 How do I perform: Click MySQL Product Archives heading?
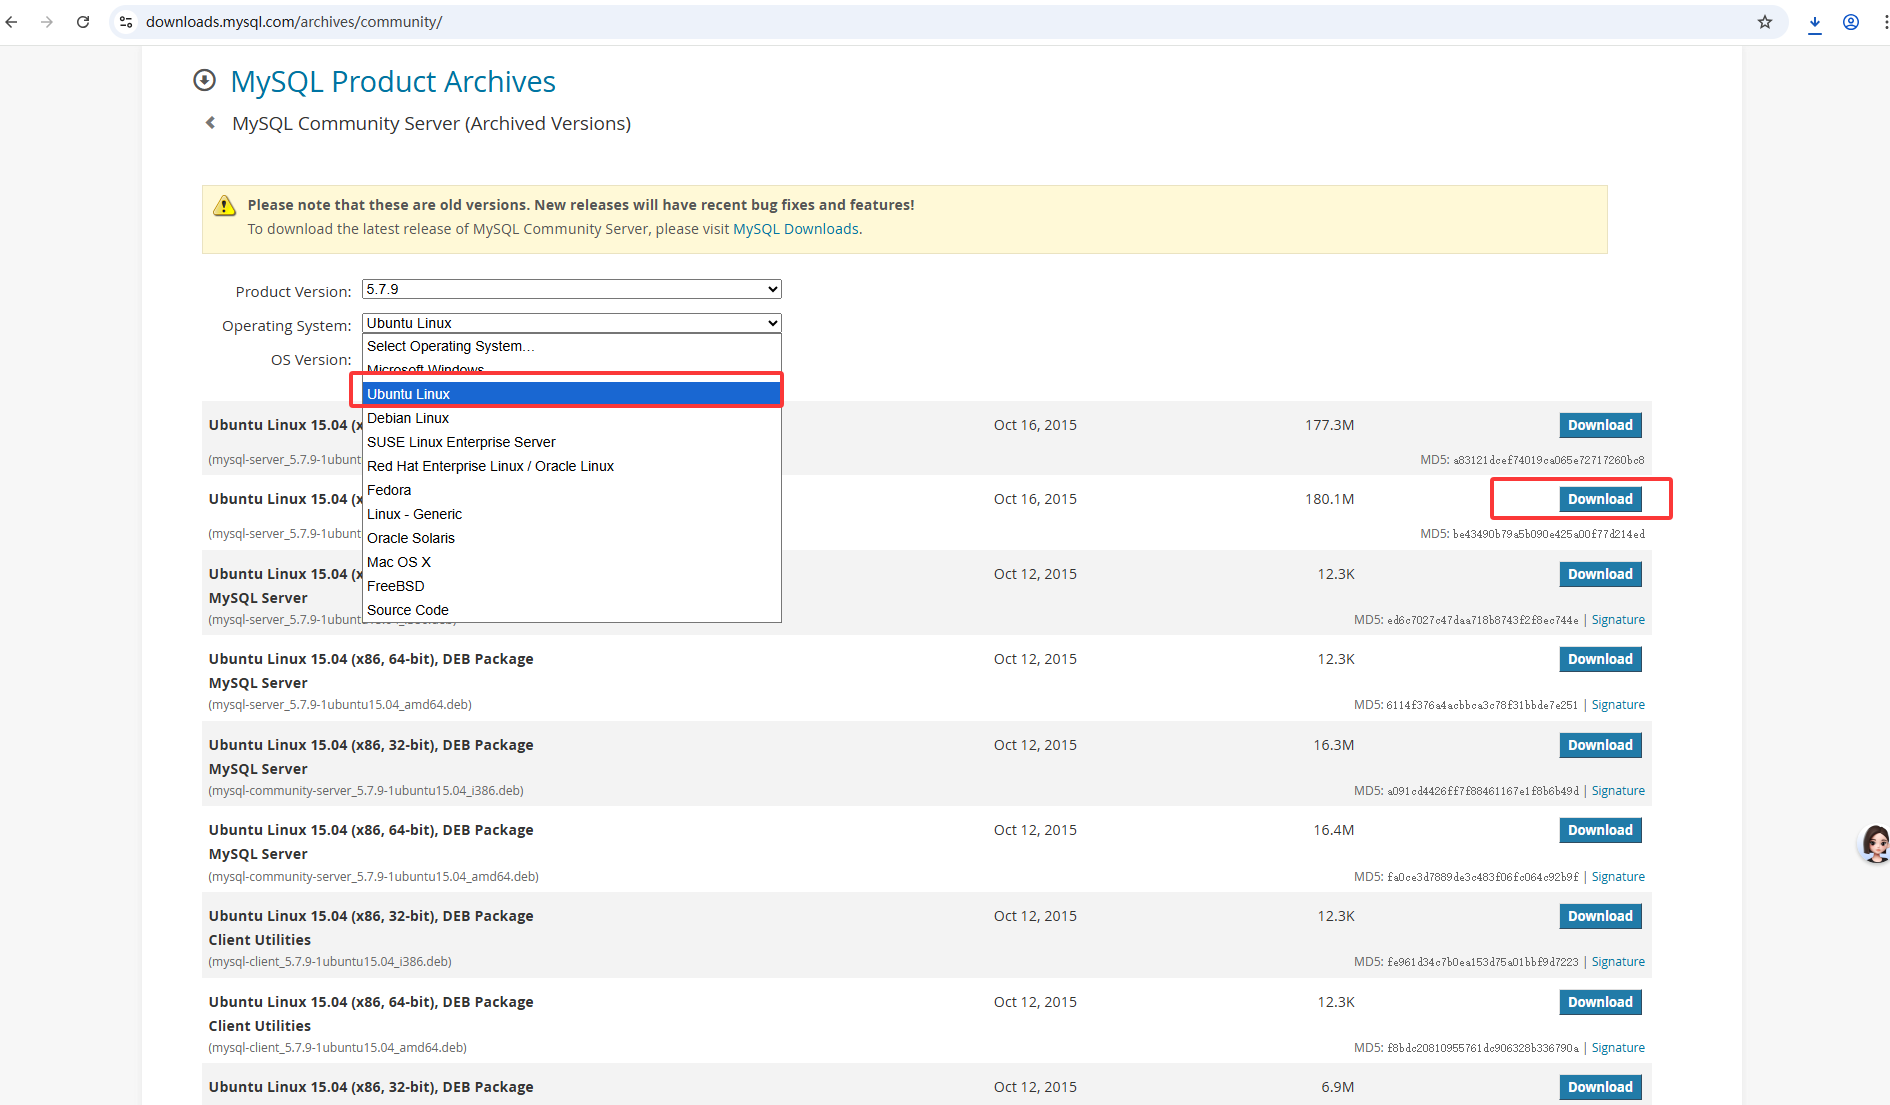pos(393,81)
